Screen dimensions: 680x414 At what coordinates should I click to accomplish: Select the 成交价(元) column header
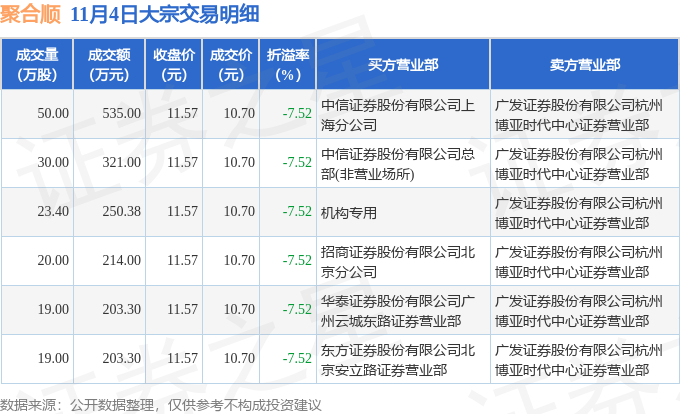[x=231, y=65]
